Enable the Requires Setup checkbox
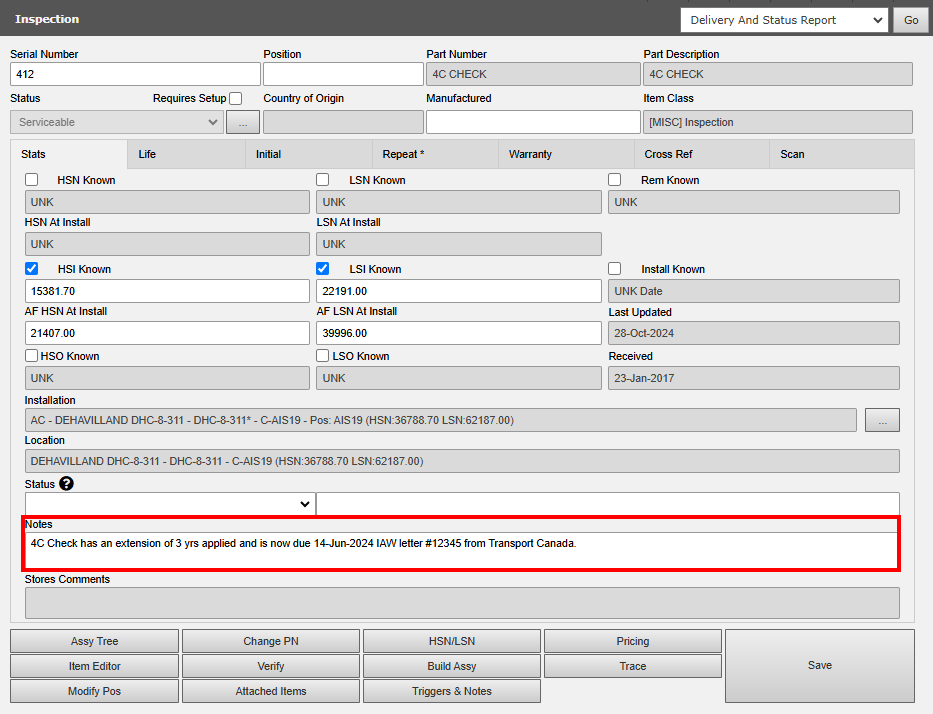 point(235,99)
